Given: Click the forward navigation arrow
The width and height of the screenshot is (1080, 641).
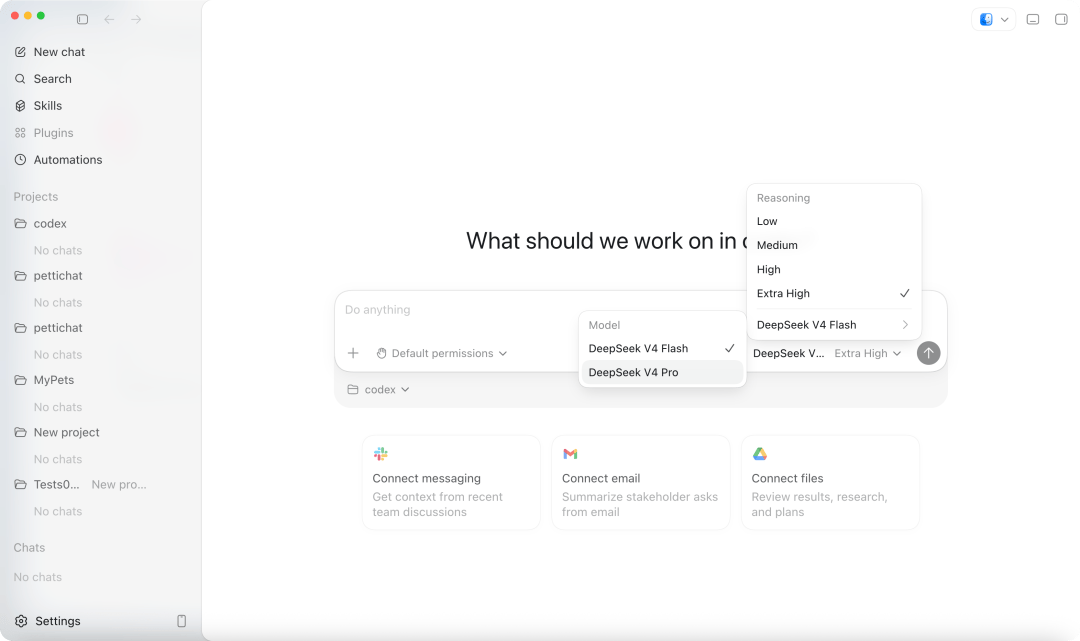Looking at the screenshot, I should coord(136,19).
